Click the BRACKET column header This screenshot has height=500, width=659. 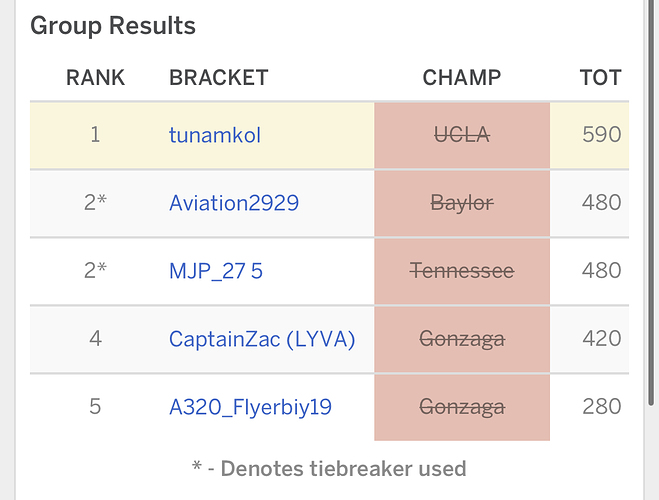click(x=219, y=77)
